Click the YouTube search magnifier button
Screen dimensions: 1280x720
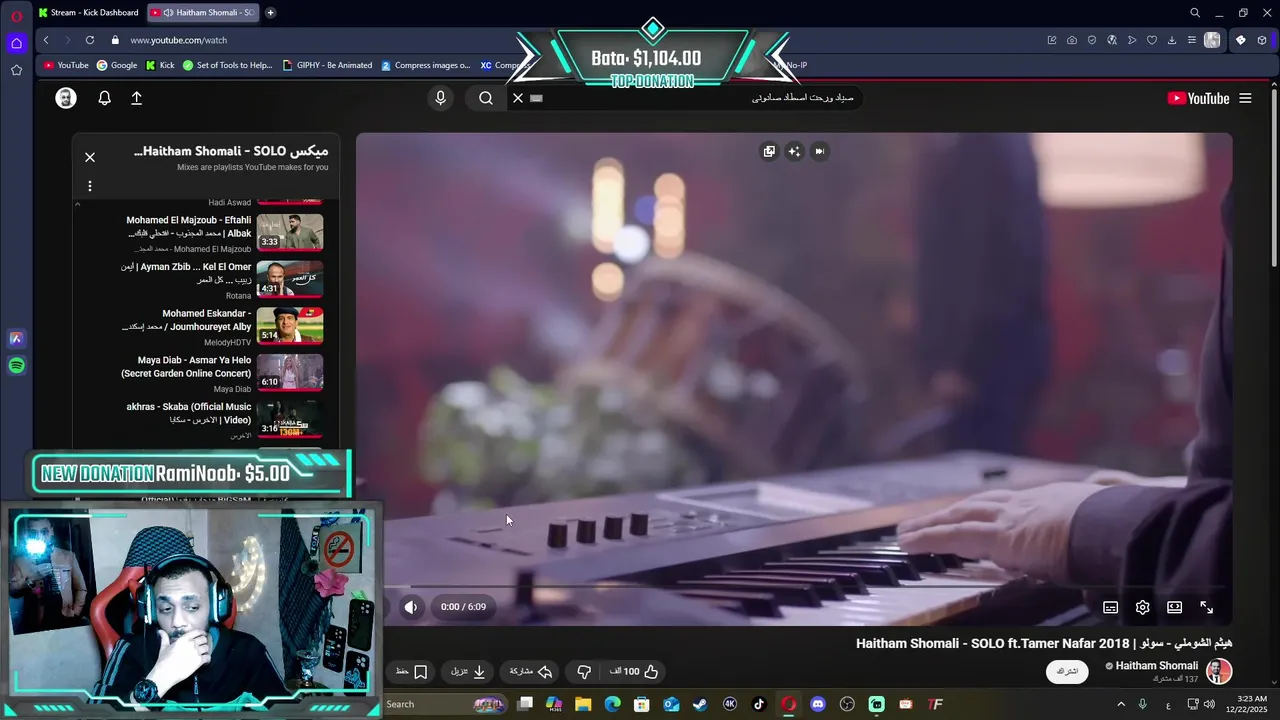pyautogui.click(x=486, y=98)
